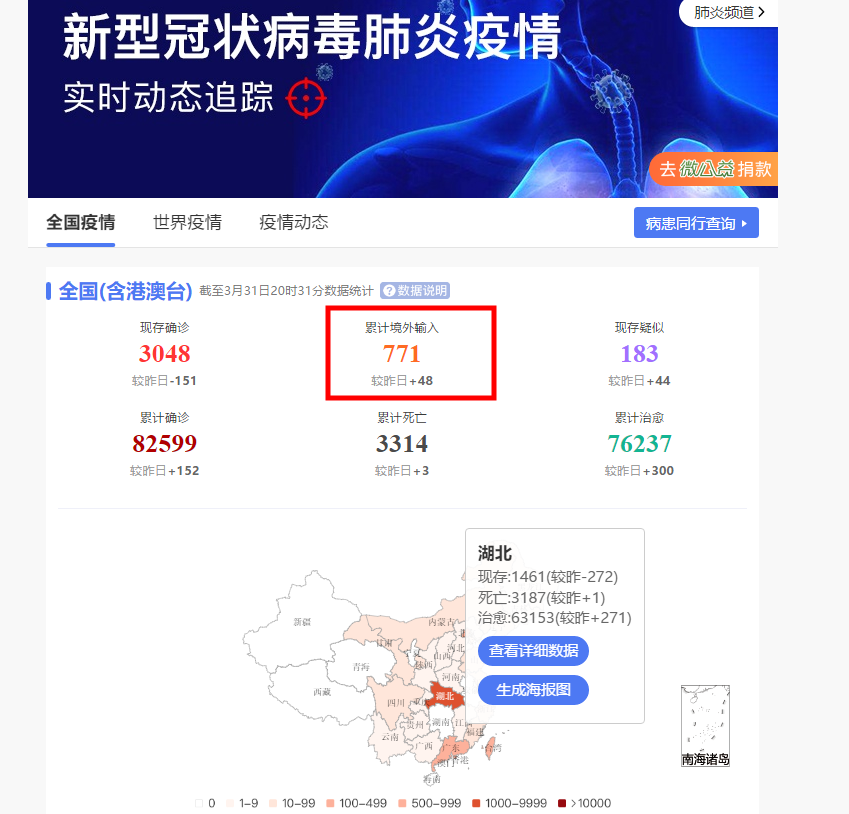This screenshot has width=849, height=814.
Task: Switch to the 疫情动态 tab
Action: point(293,223)
